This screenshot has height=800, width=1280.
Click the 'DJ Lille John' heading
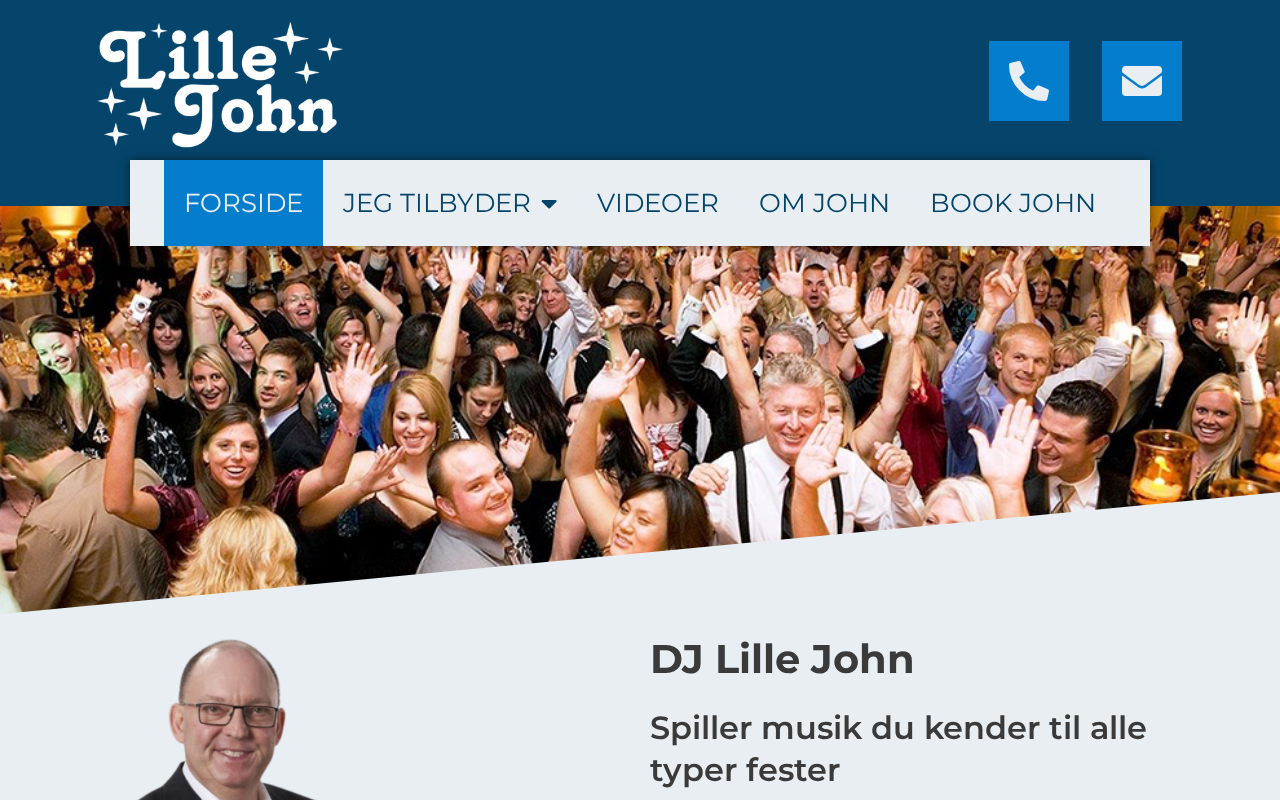pos(782,660)
